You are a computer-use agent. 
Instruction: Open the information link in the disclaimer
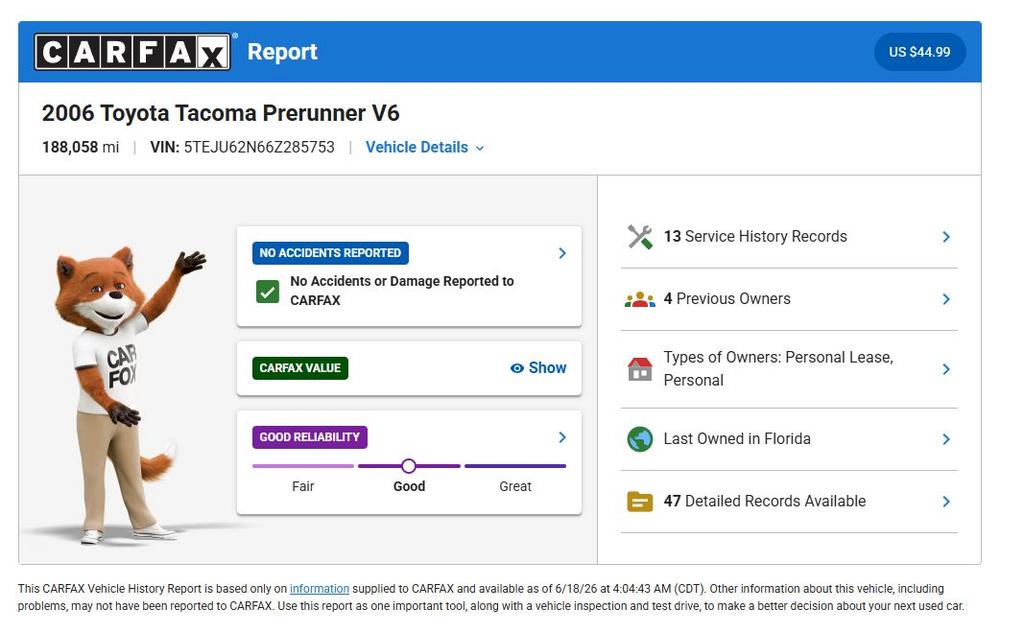[319, 589]
